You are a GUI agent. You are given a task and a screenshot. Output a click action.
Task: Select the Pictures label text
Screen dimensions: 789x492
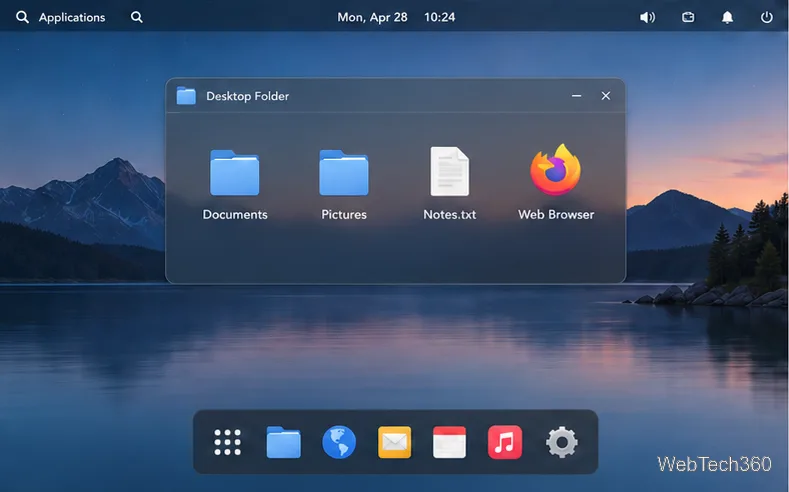(x=344, y=214)
